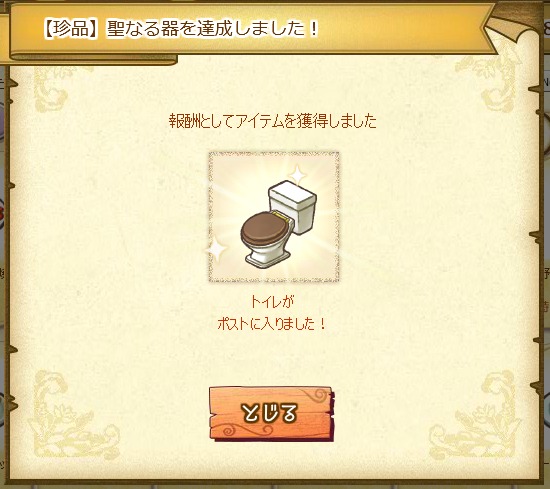Click the white toilet tank
The image size is (550, 489).
pyautogui.click(x=293, y=206)
